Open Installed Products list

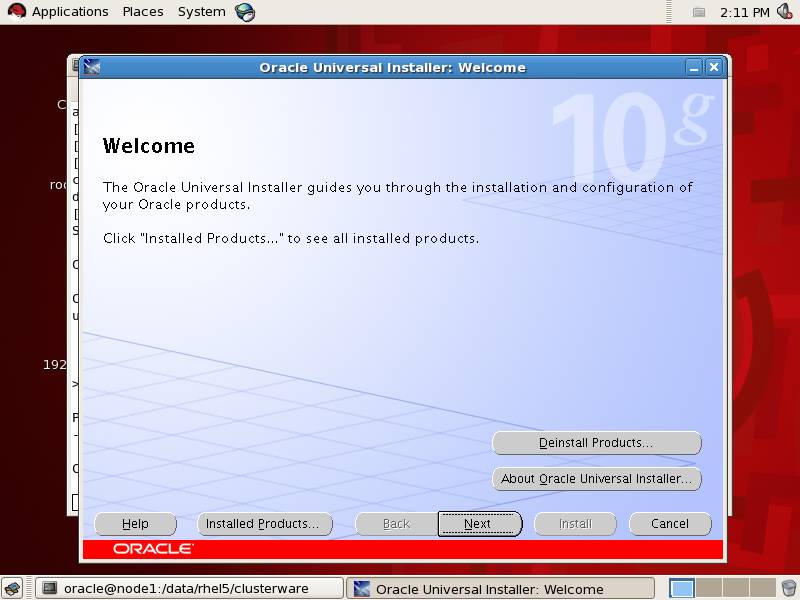265,524
